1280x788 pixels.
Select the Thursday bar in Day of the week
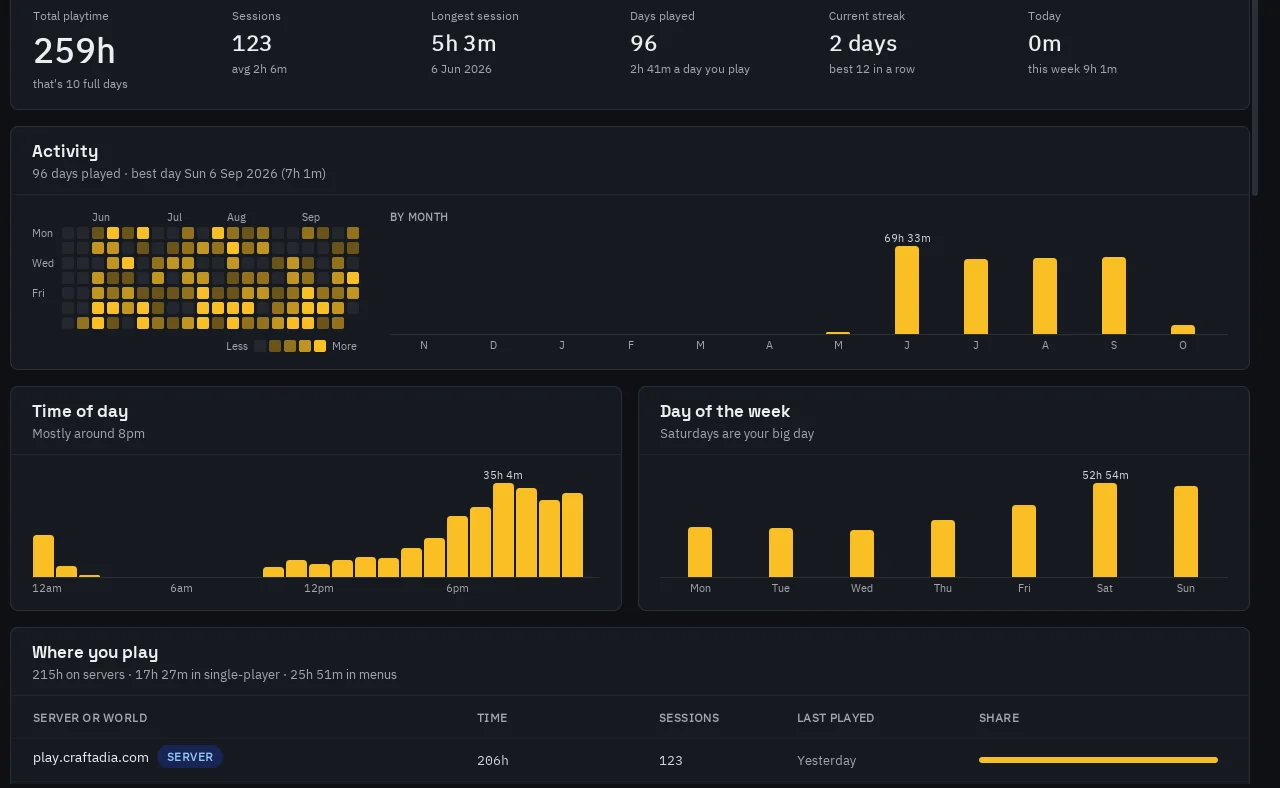[943, 549]
